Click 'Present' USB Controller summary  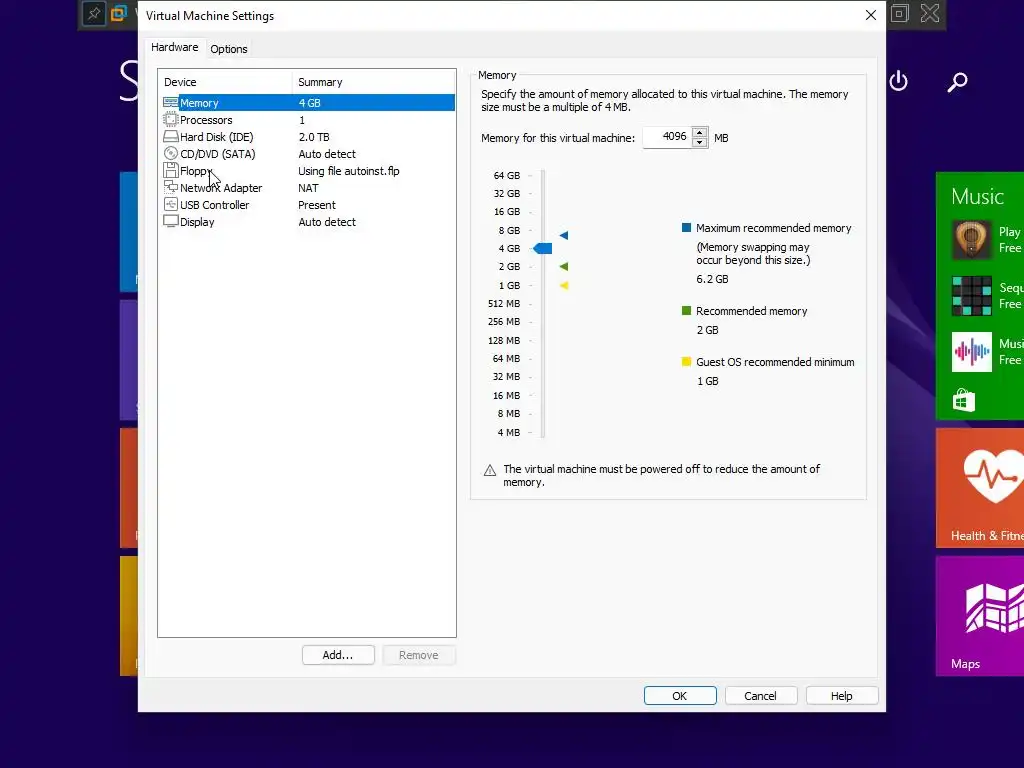317,205
